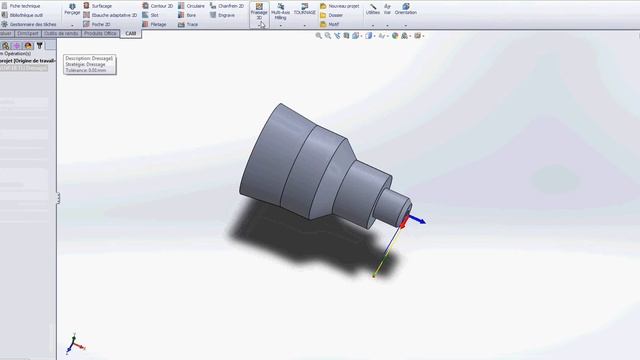The width and height of the screenshot is (640, 360).
Task: Open the TOURNAGE turning tools
Action: pyautogui.click(x=304, y=9)
